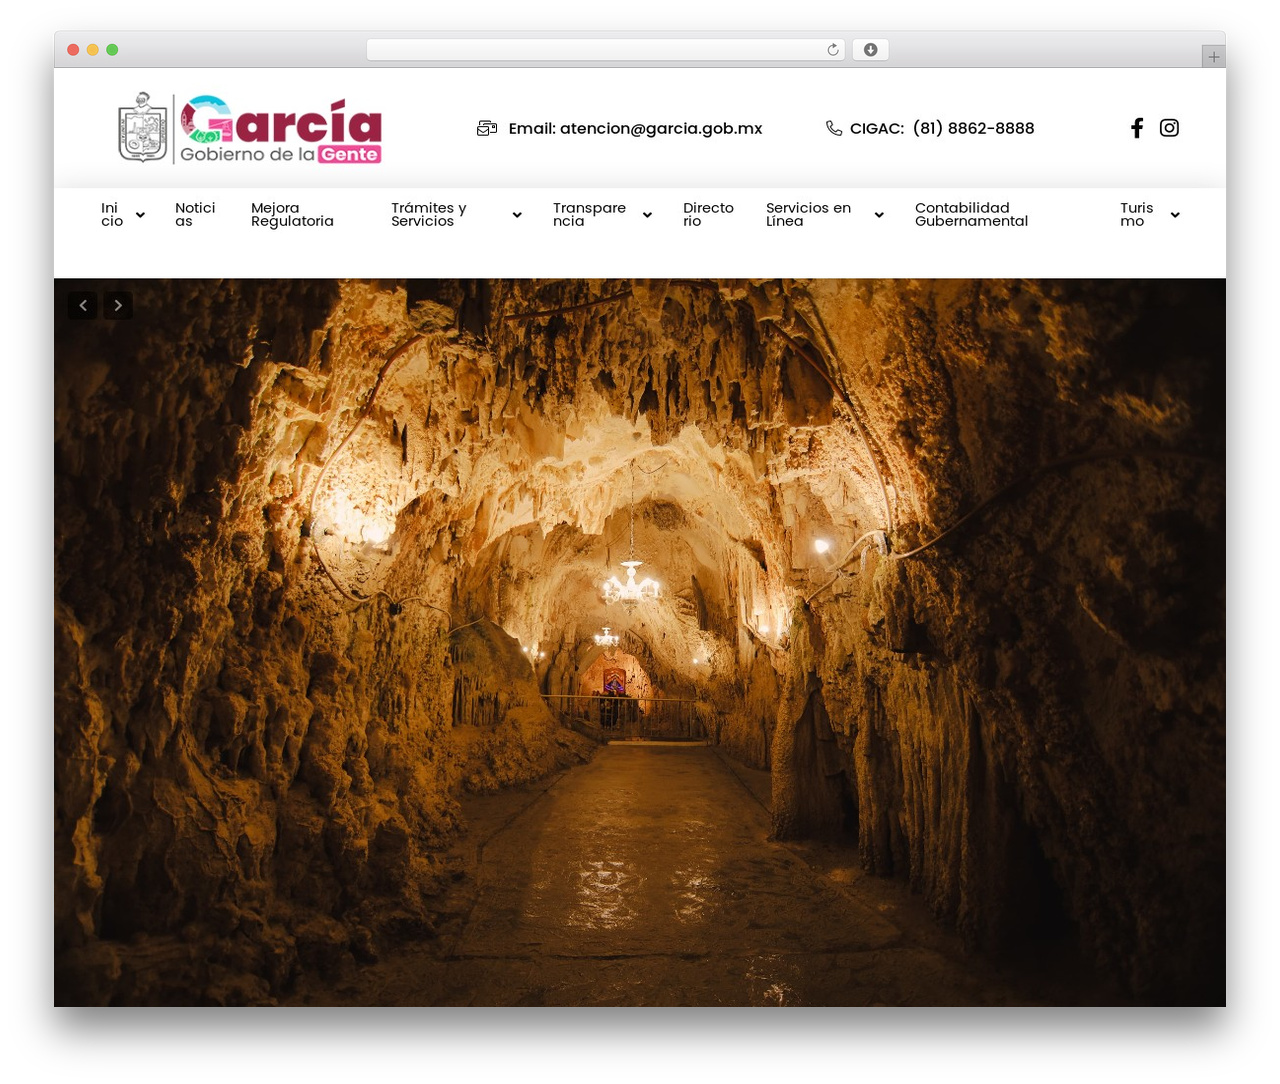Image resolution: width=1280 pixels, height=1084 pixels.
Task: Add a new browser tab
Action: pos(1213,57)
